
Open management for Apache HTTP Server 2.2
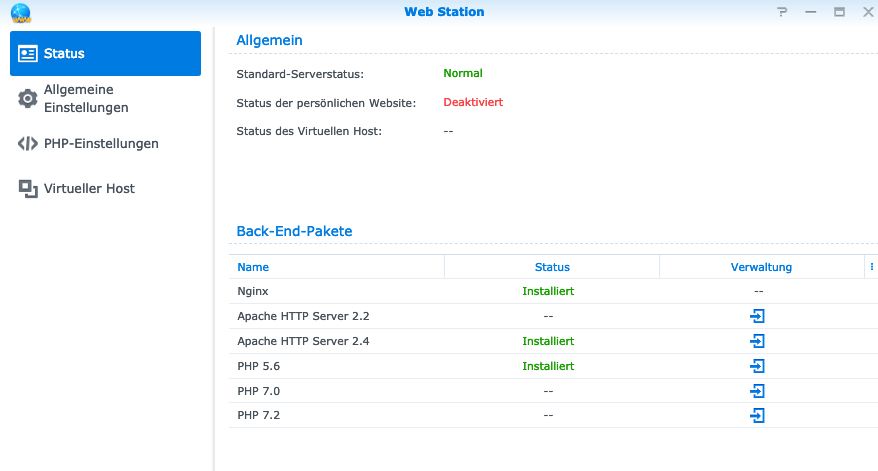(757, 316)
